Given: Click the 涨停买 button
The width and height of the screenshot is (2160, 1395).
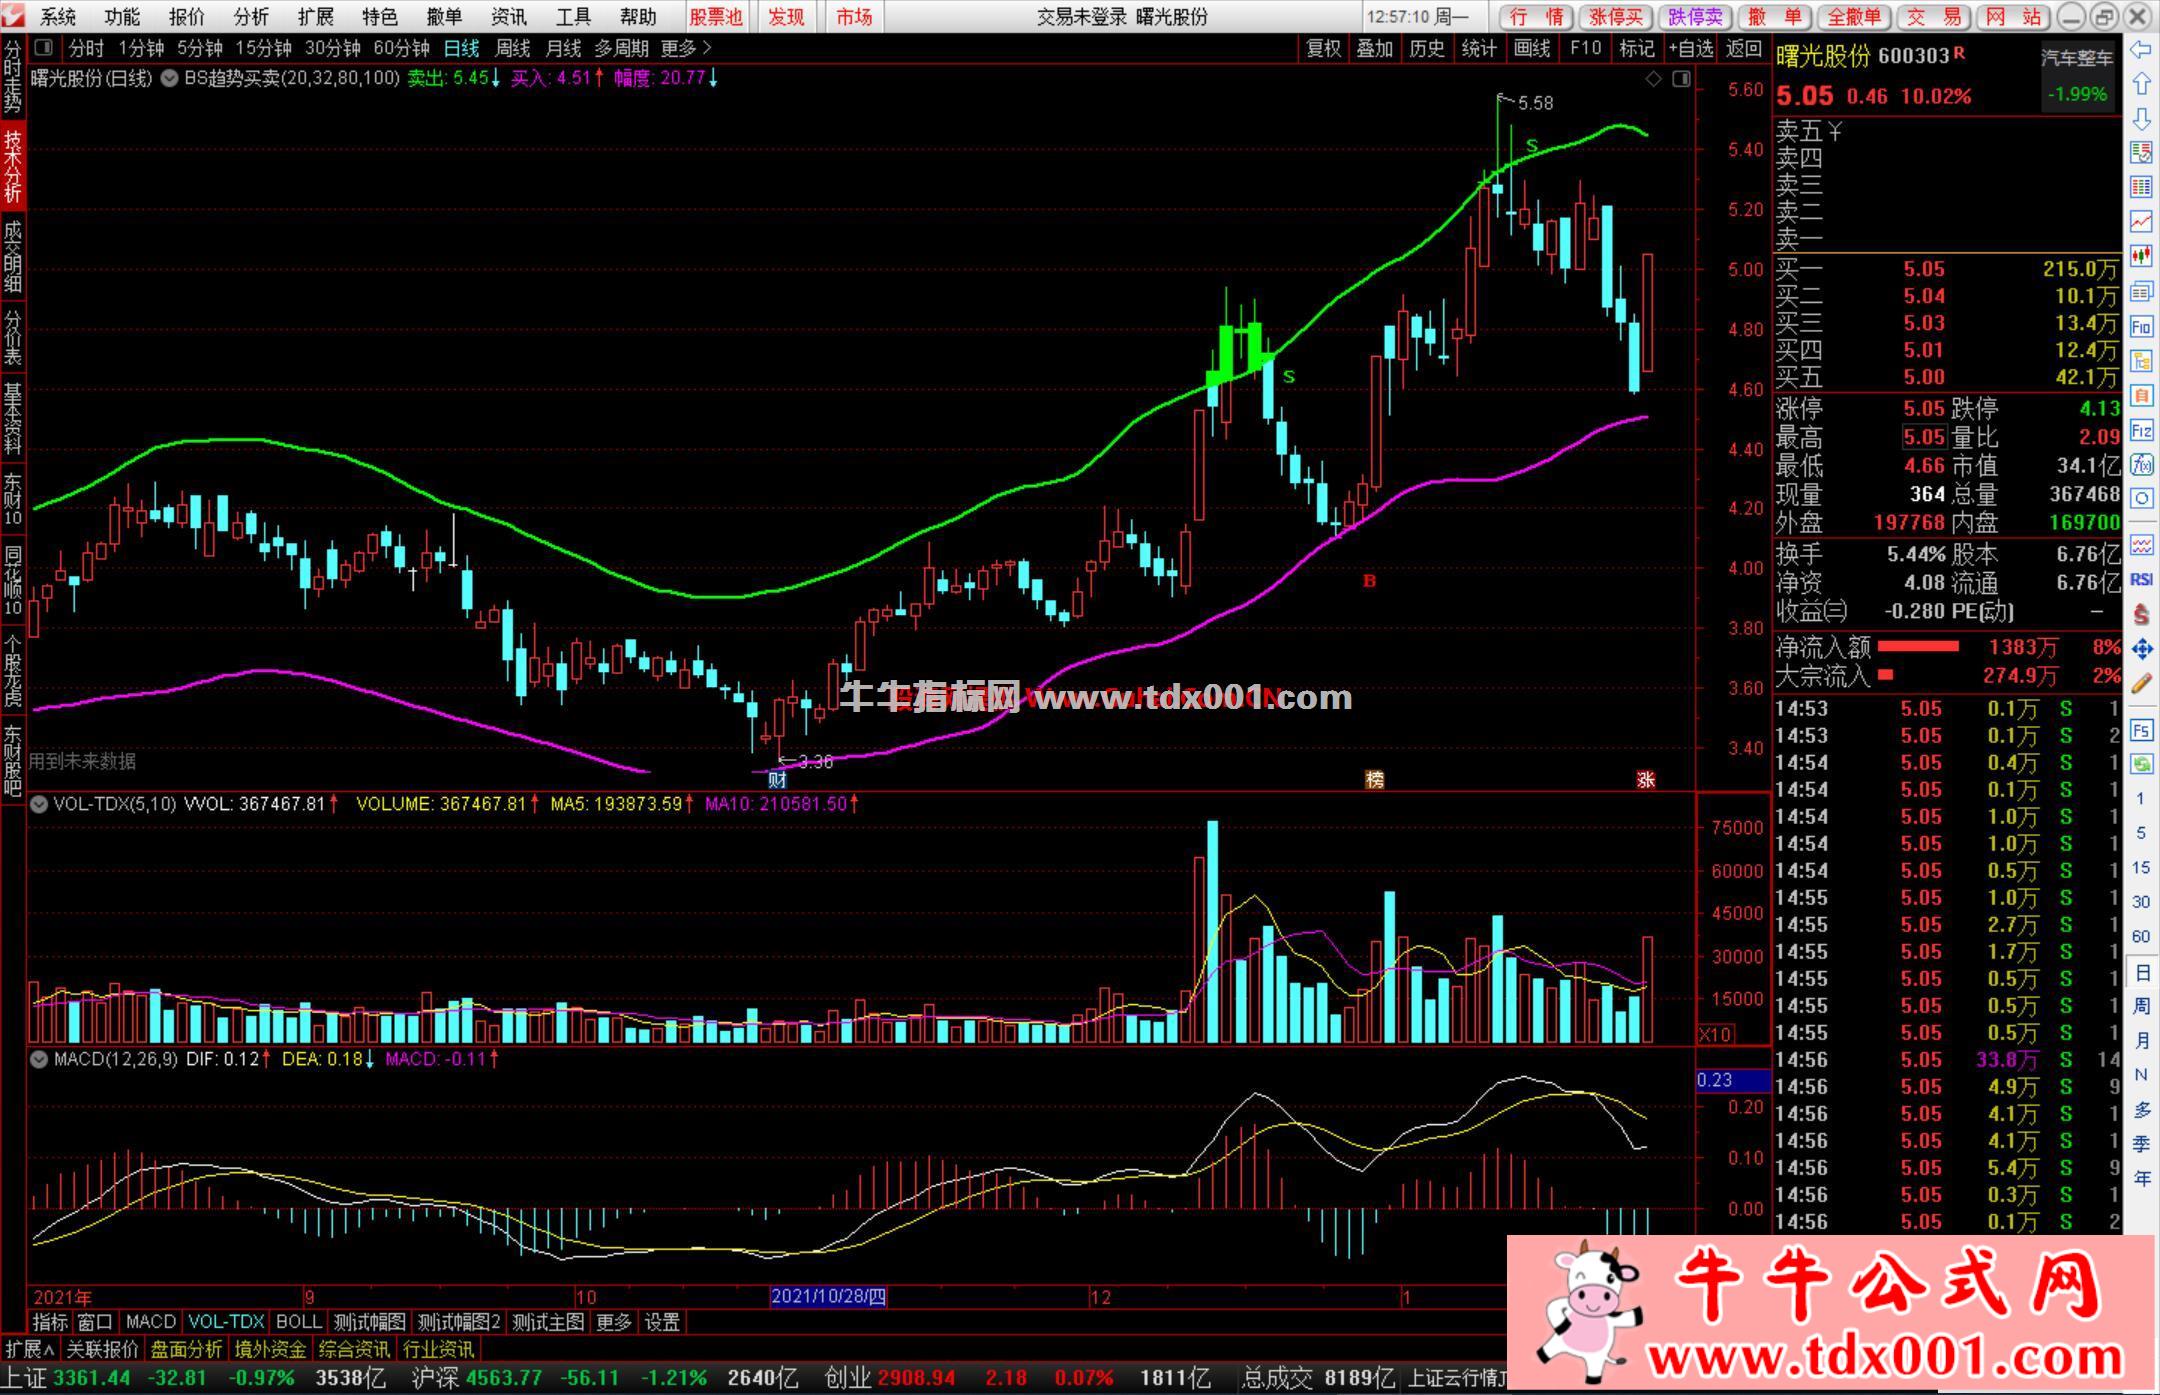Looking at the screenshot, I should (x=1615, y=16).
